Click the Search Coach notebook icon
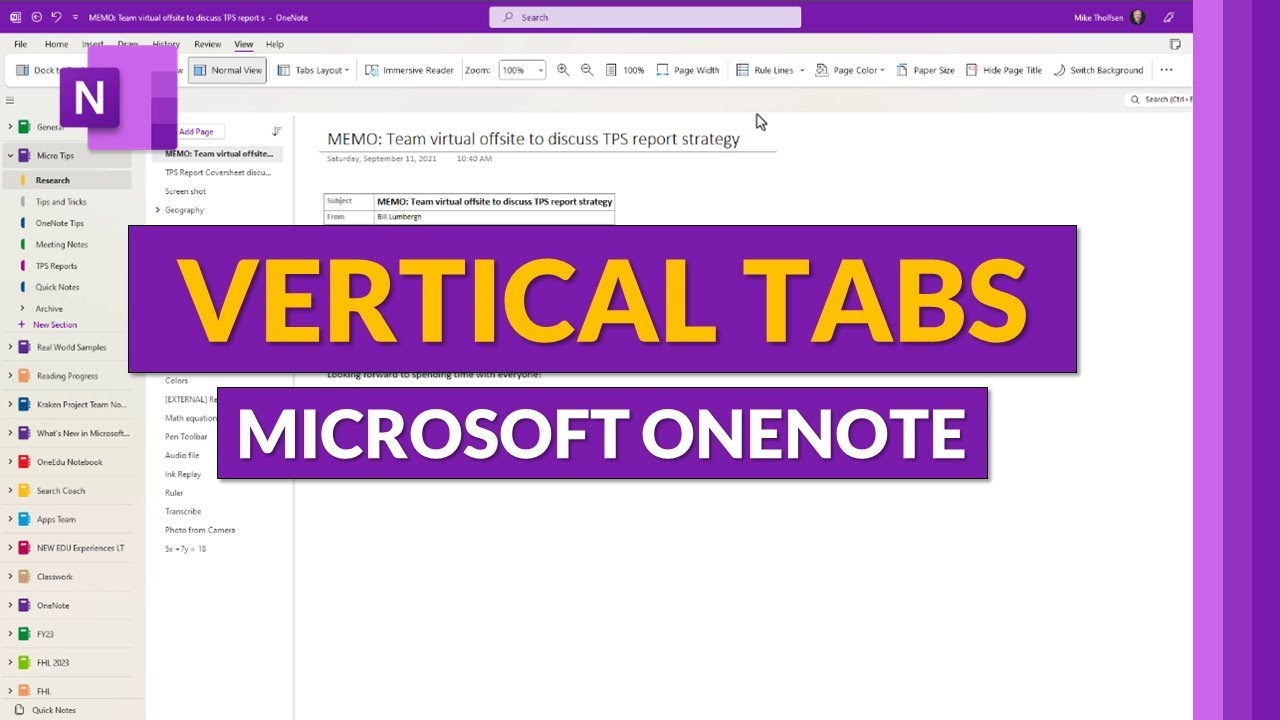 (24, 491)
